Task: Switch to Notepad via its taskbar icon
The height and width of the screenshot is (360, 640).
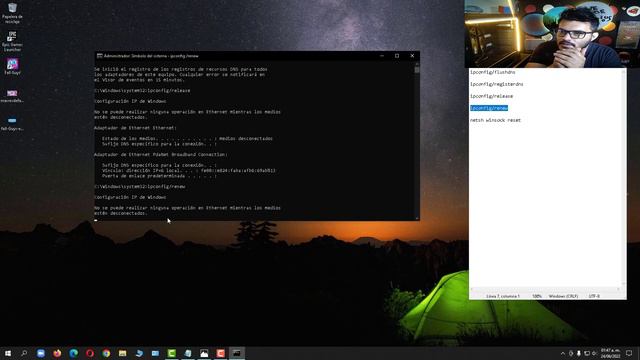Action: pyautogui.click(x=188, y=353)
